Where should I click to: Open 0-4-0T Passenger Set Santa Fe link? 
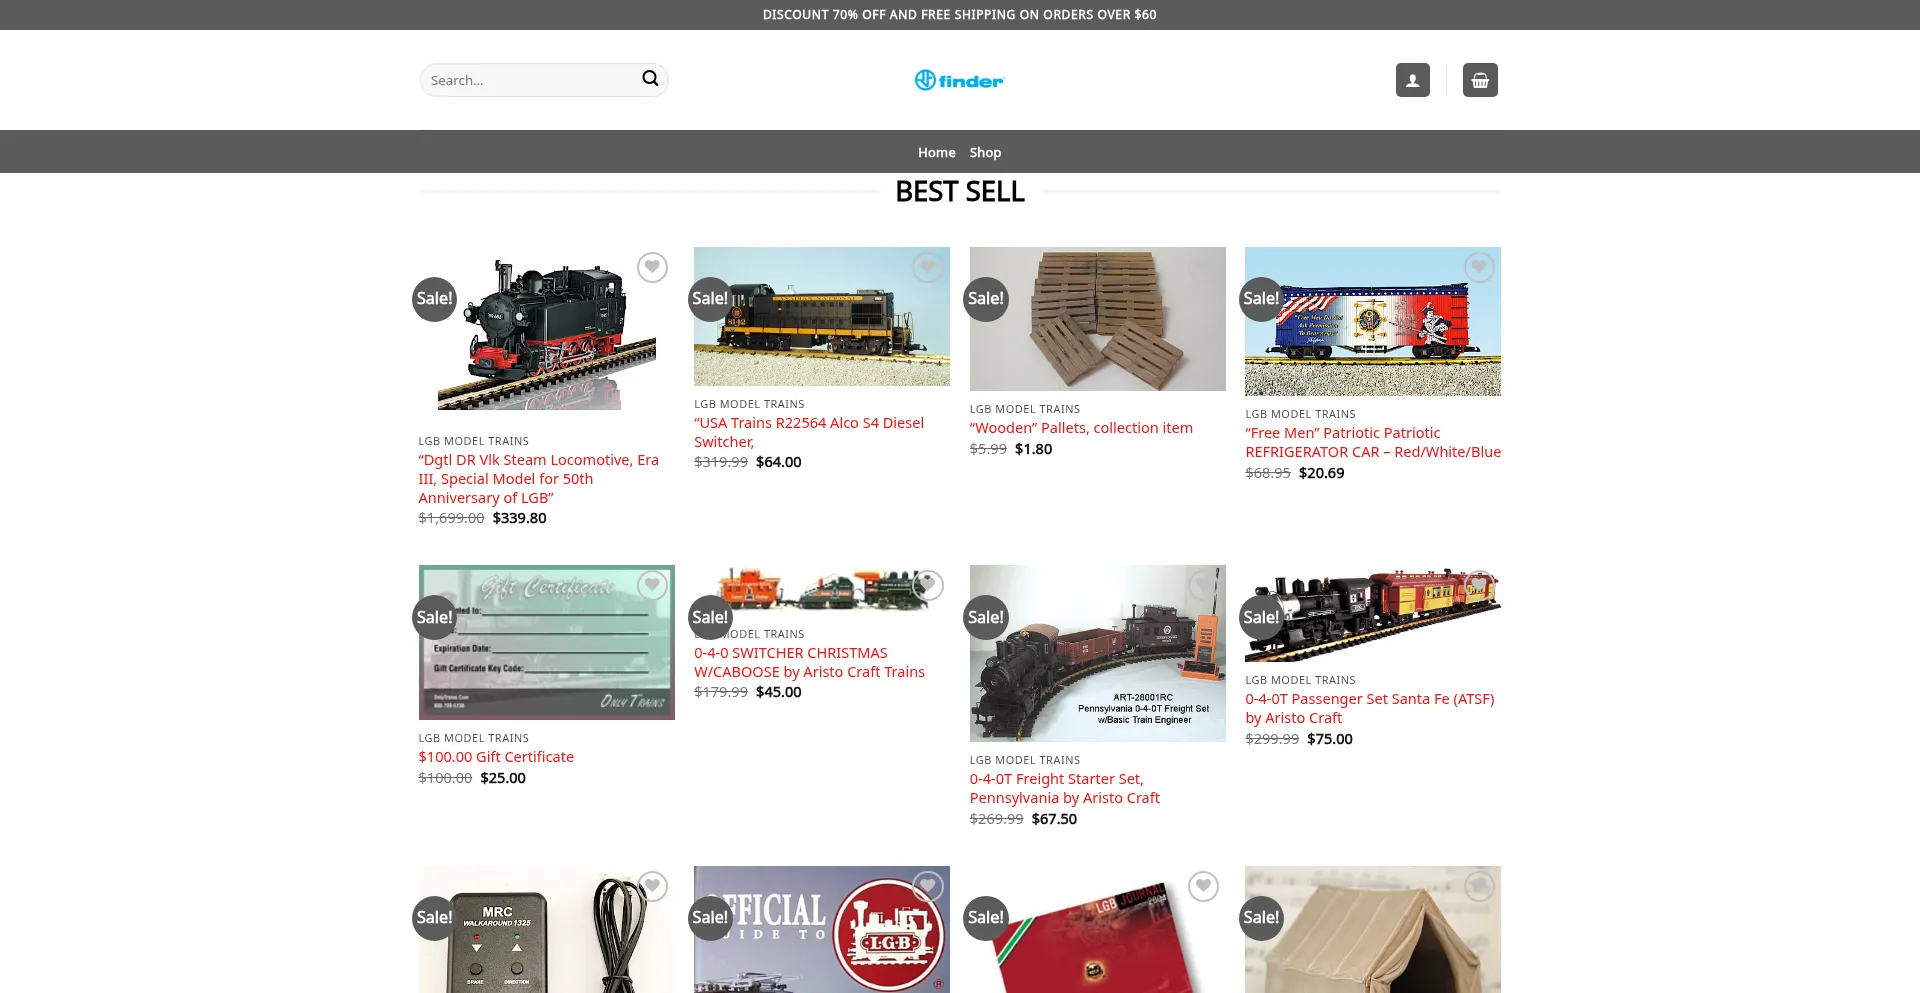pos(1369,708)
